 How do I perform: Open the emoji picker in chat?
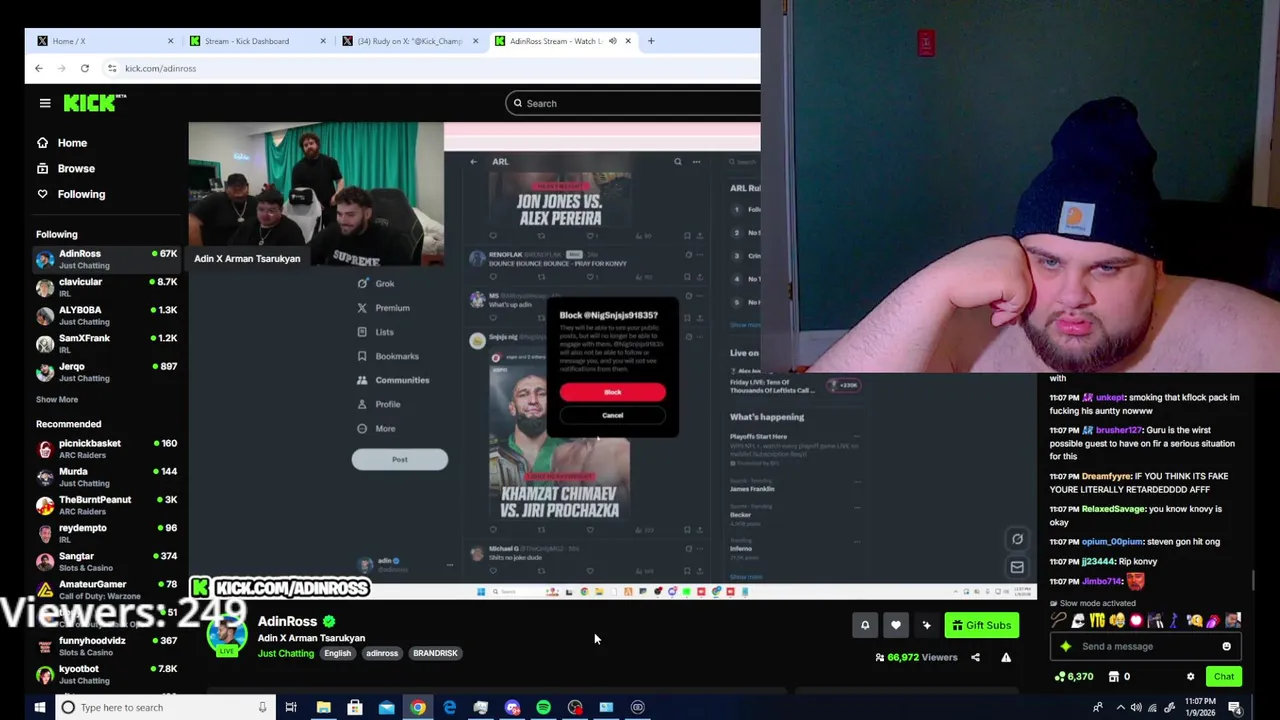click(x=1226, y=646)
